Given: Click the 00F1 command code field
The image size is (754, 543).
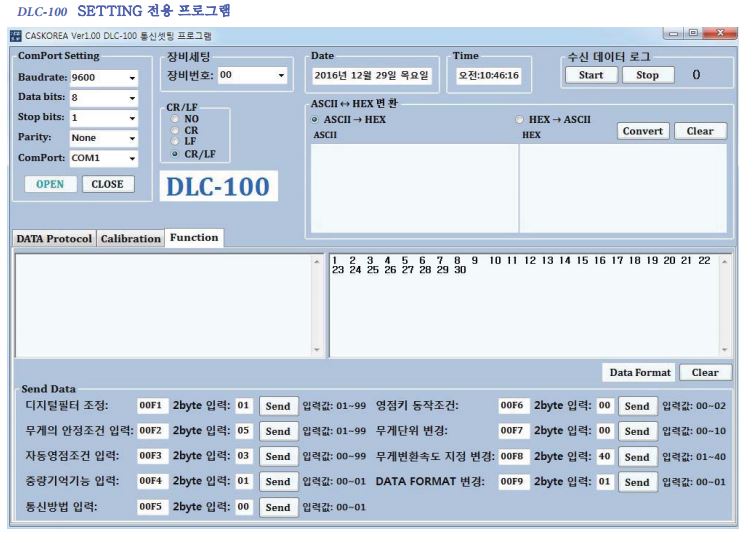Looking at the screenshot, I should coord(152,405).
